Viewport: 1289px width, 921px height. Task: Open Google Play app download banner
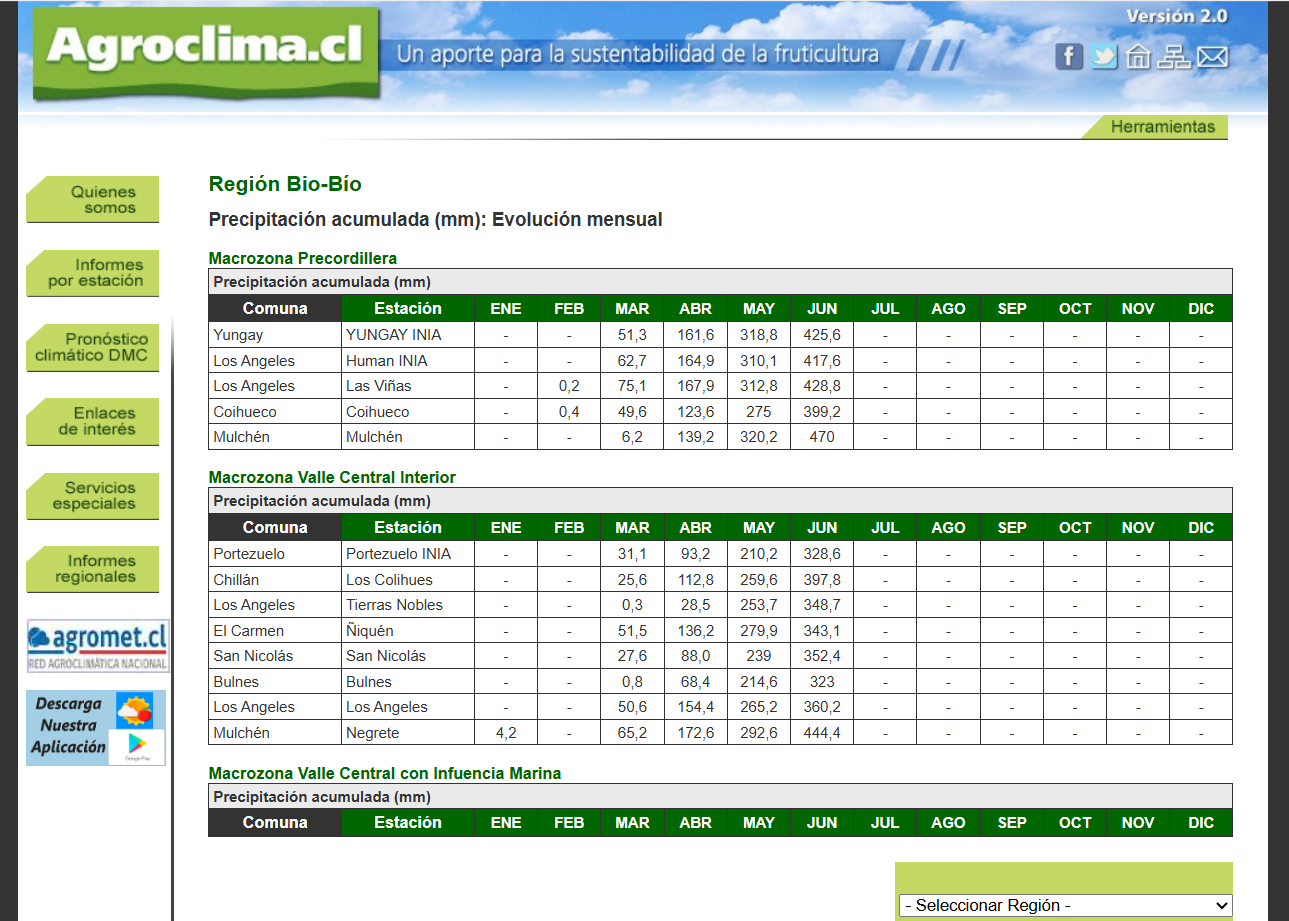(x=96, y=728)
